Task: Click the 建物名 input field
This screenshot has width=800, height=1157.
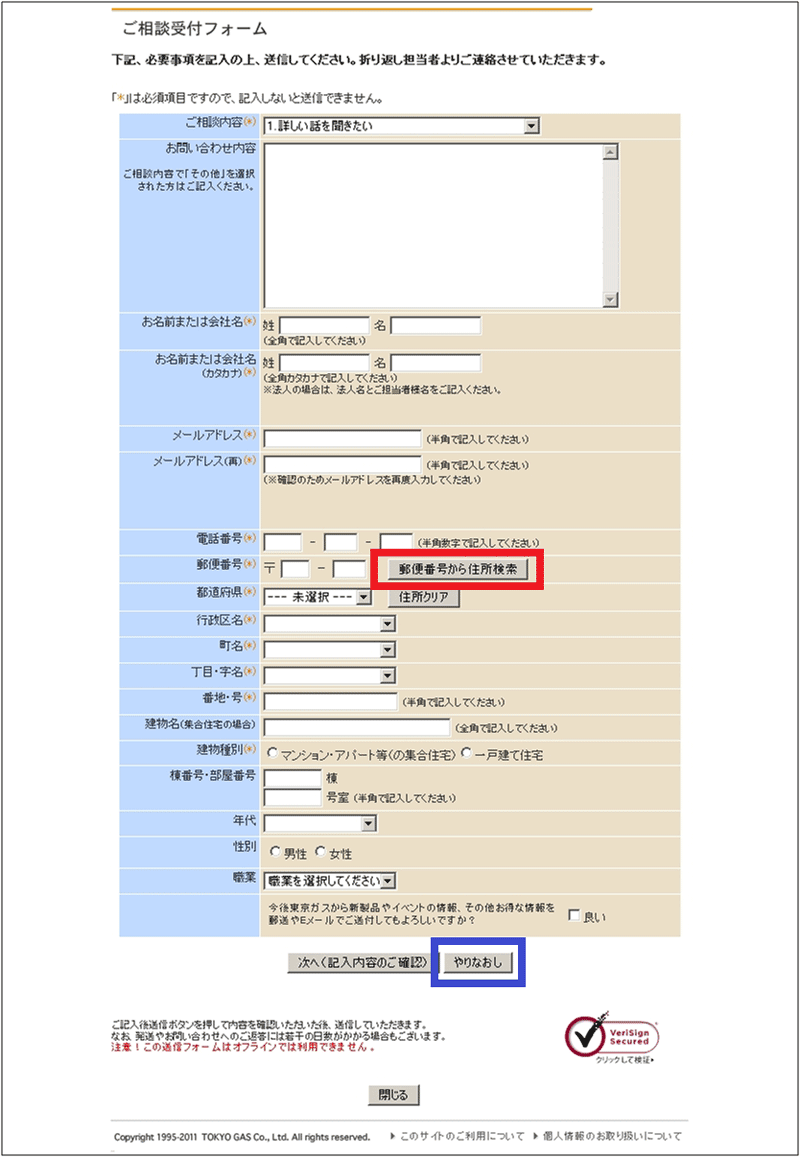Action: pos(356,728)
